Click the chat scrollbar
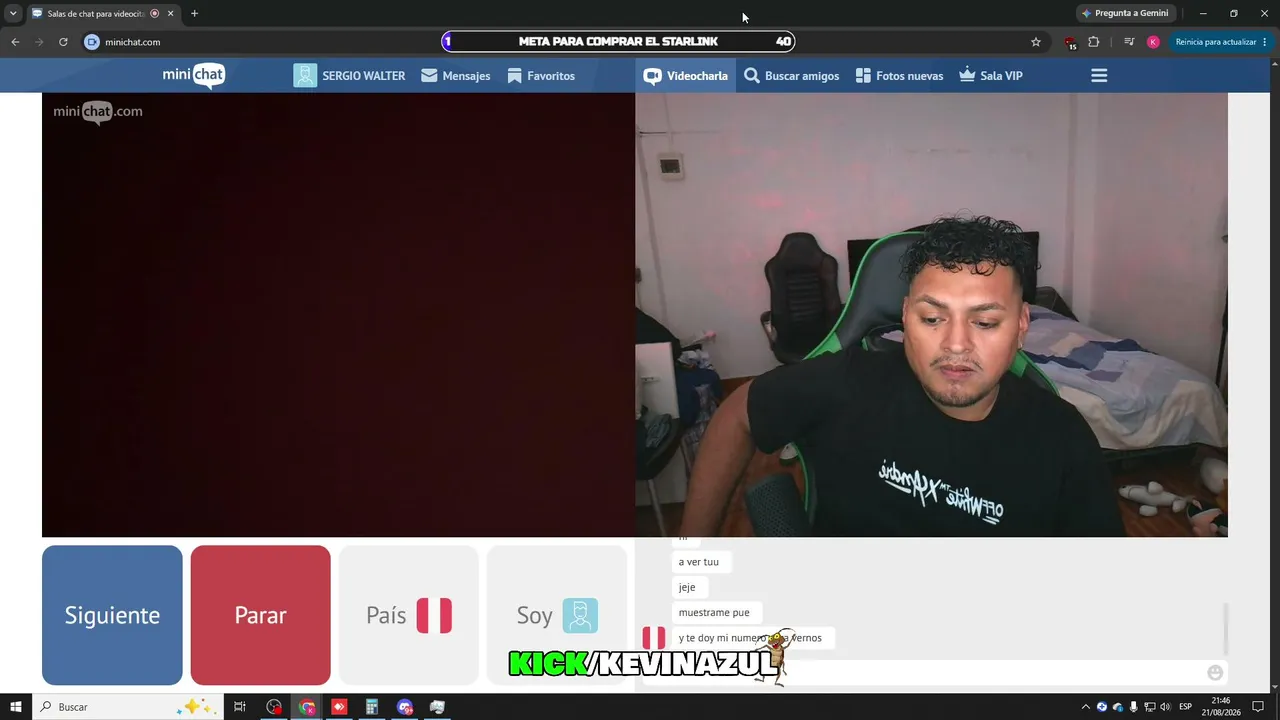This screenshot has height=720, width=1280. click(x=1225, y=628)
